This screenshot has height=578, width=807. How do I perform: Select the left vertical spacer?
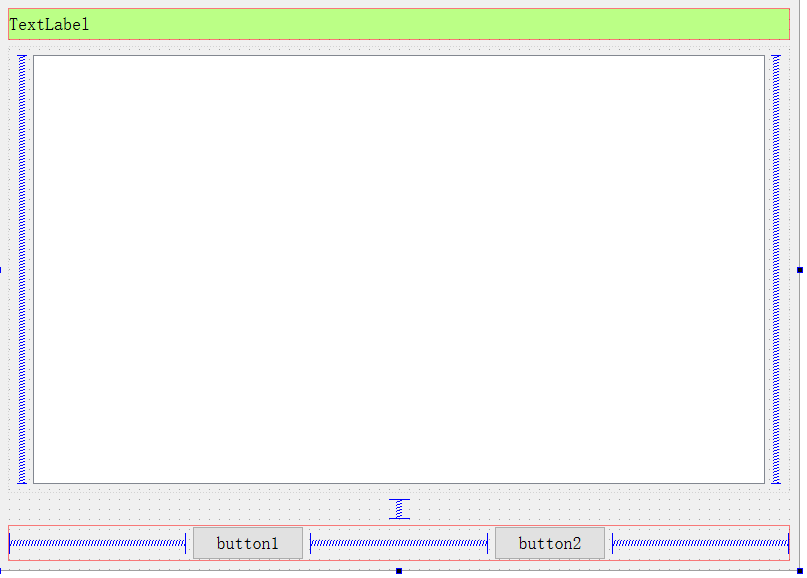(x=22, y=269)
